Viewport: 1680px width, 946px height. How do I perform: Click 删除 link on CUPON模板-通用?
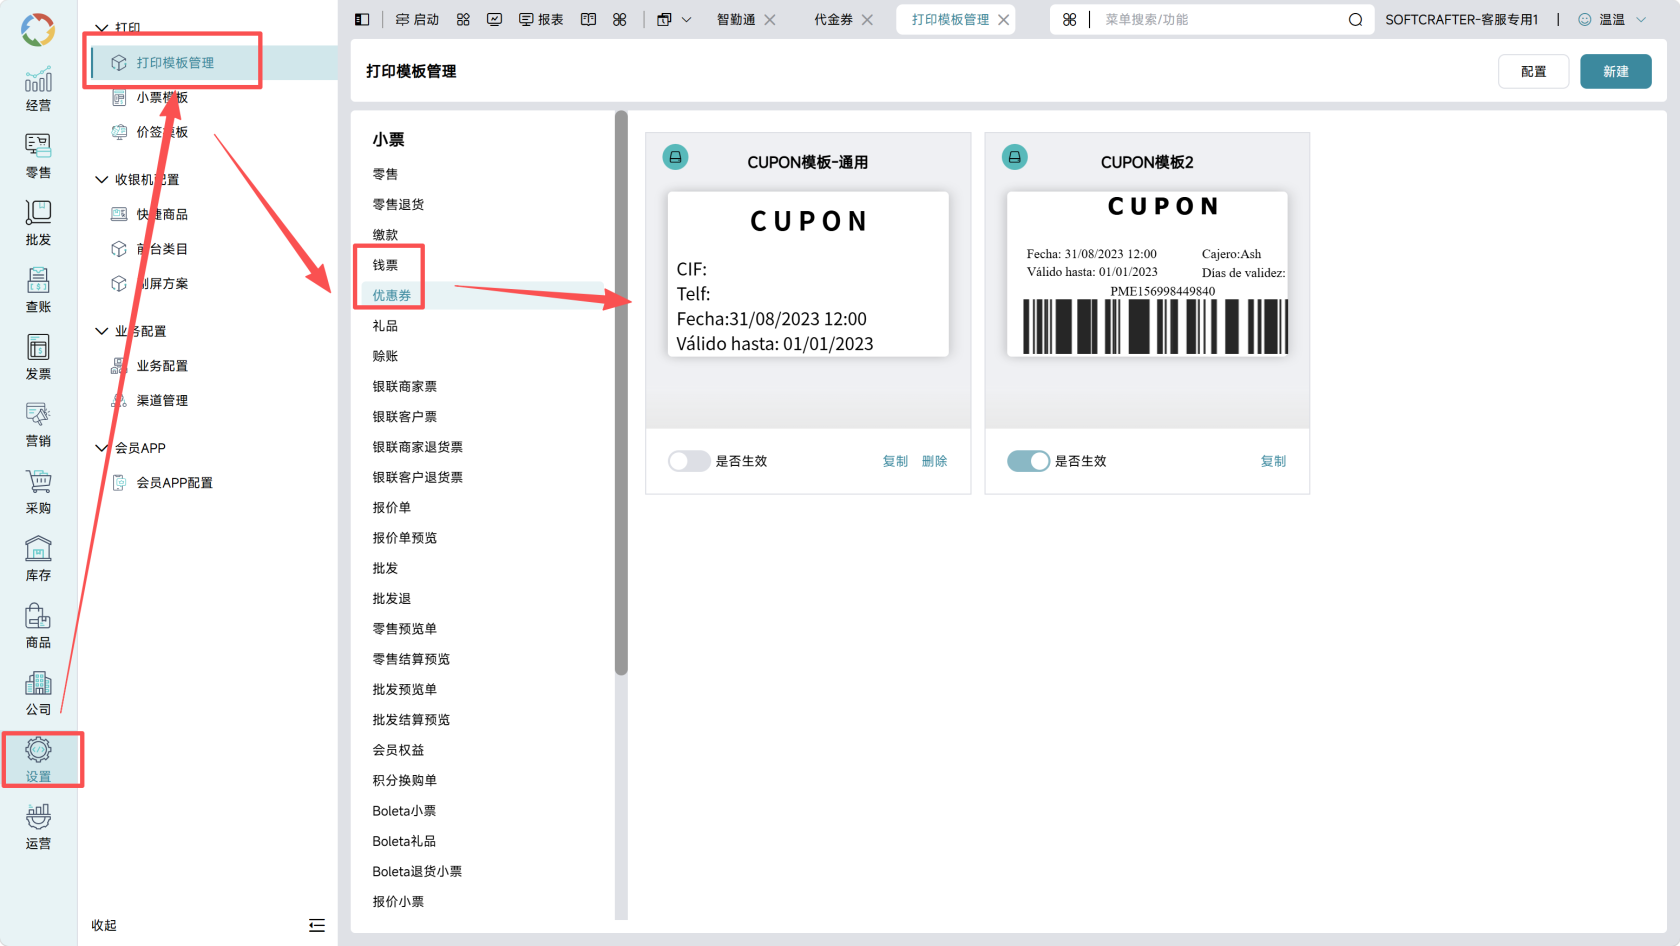click(x=934, y=461)
